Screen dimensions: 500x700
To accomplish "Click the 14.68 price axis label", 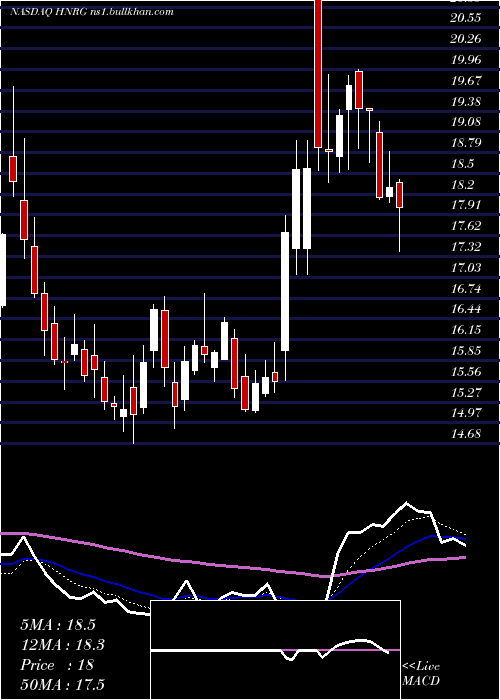I will (x=467, y=433).
